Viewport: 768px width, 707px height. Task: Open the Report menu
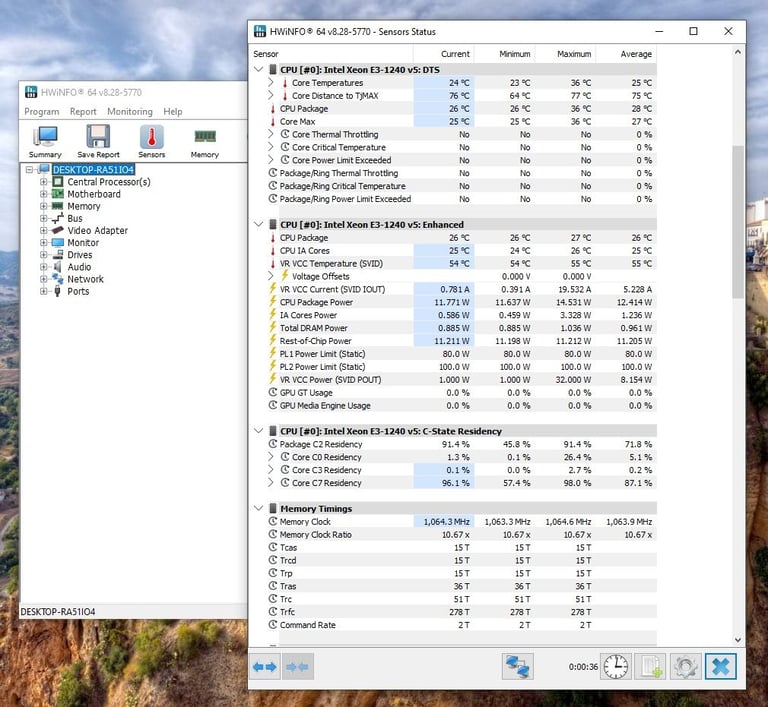(x=83, y=112)
